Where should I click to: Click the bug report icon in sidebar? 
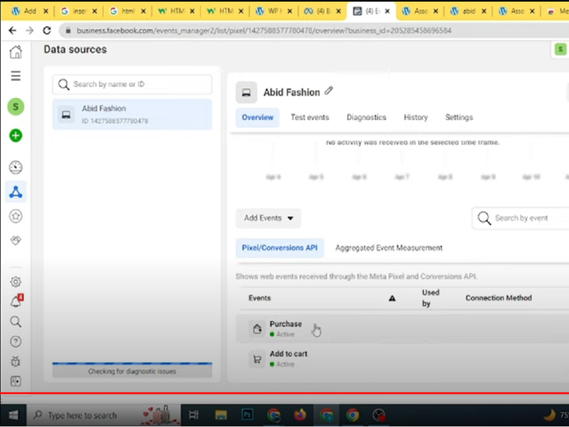pyautogui.click(x=16, y=361)
